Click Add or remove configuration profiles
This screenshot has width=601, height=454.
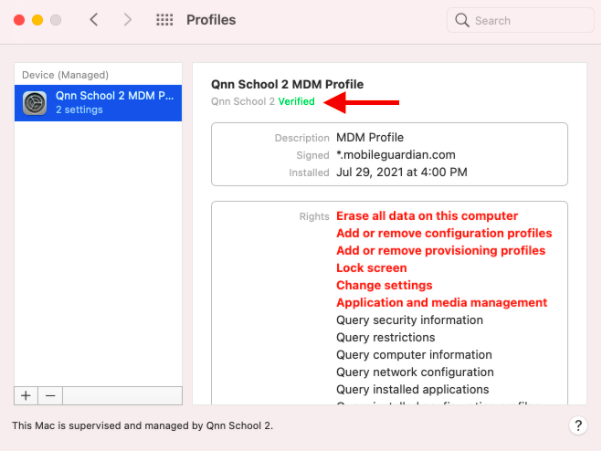coord(444,233)
